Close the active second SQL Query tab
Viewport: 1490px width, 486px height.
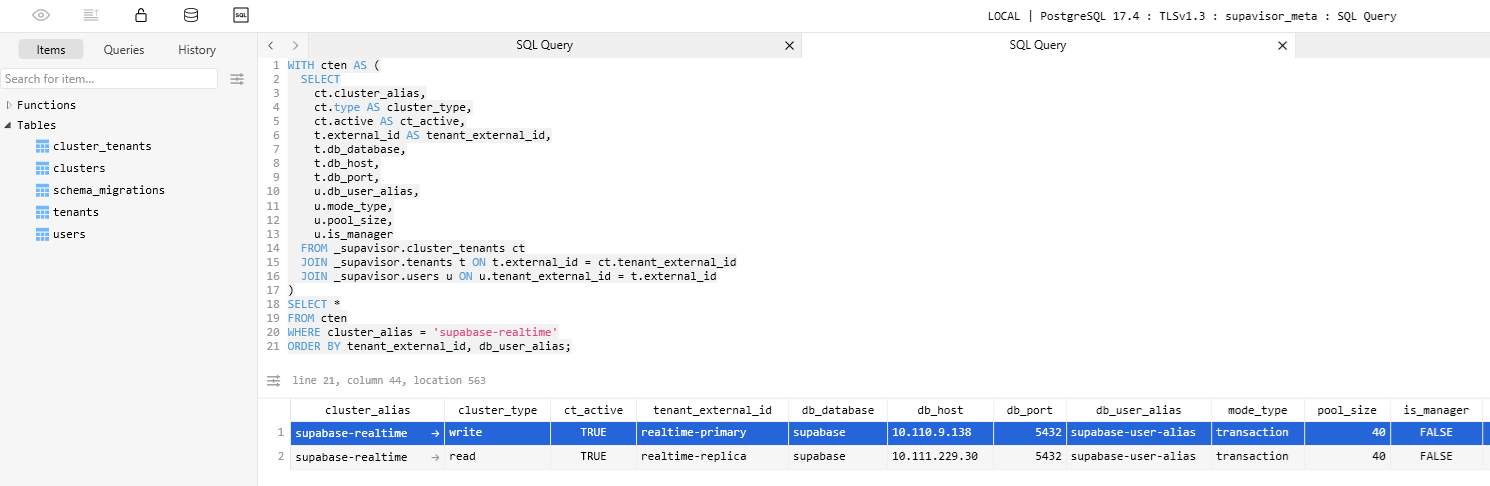(1283, 46)
